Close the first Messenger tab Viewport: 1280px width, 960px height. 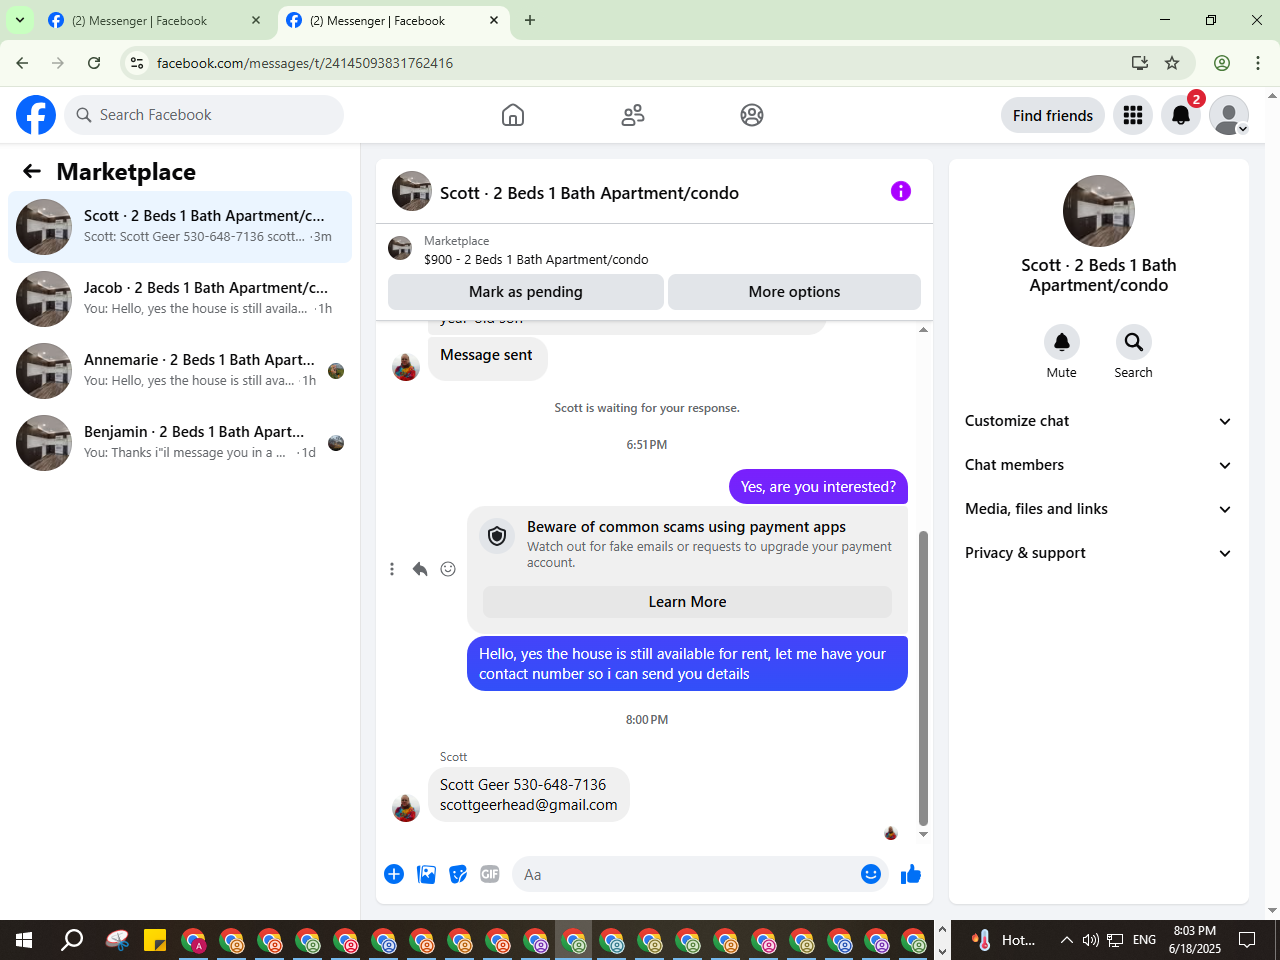tap(256, 20)
